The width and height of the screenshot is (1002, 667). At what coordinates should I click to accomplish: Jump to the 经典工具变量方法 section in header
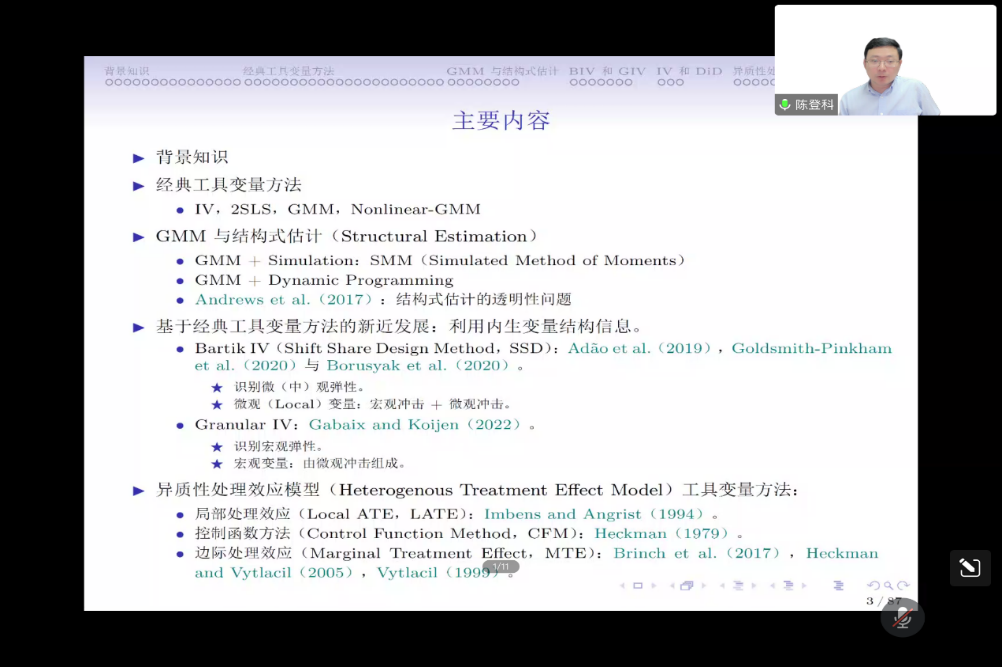pos(289,71)
